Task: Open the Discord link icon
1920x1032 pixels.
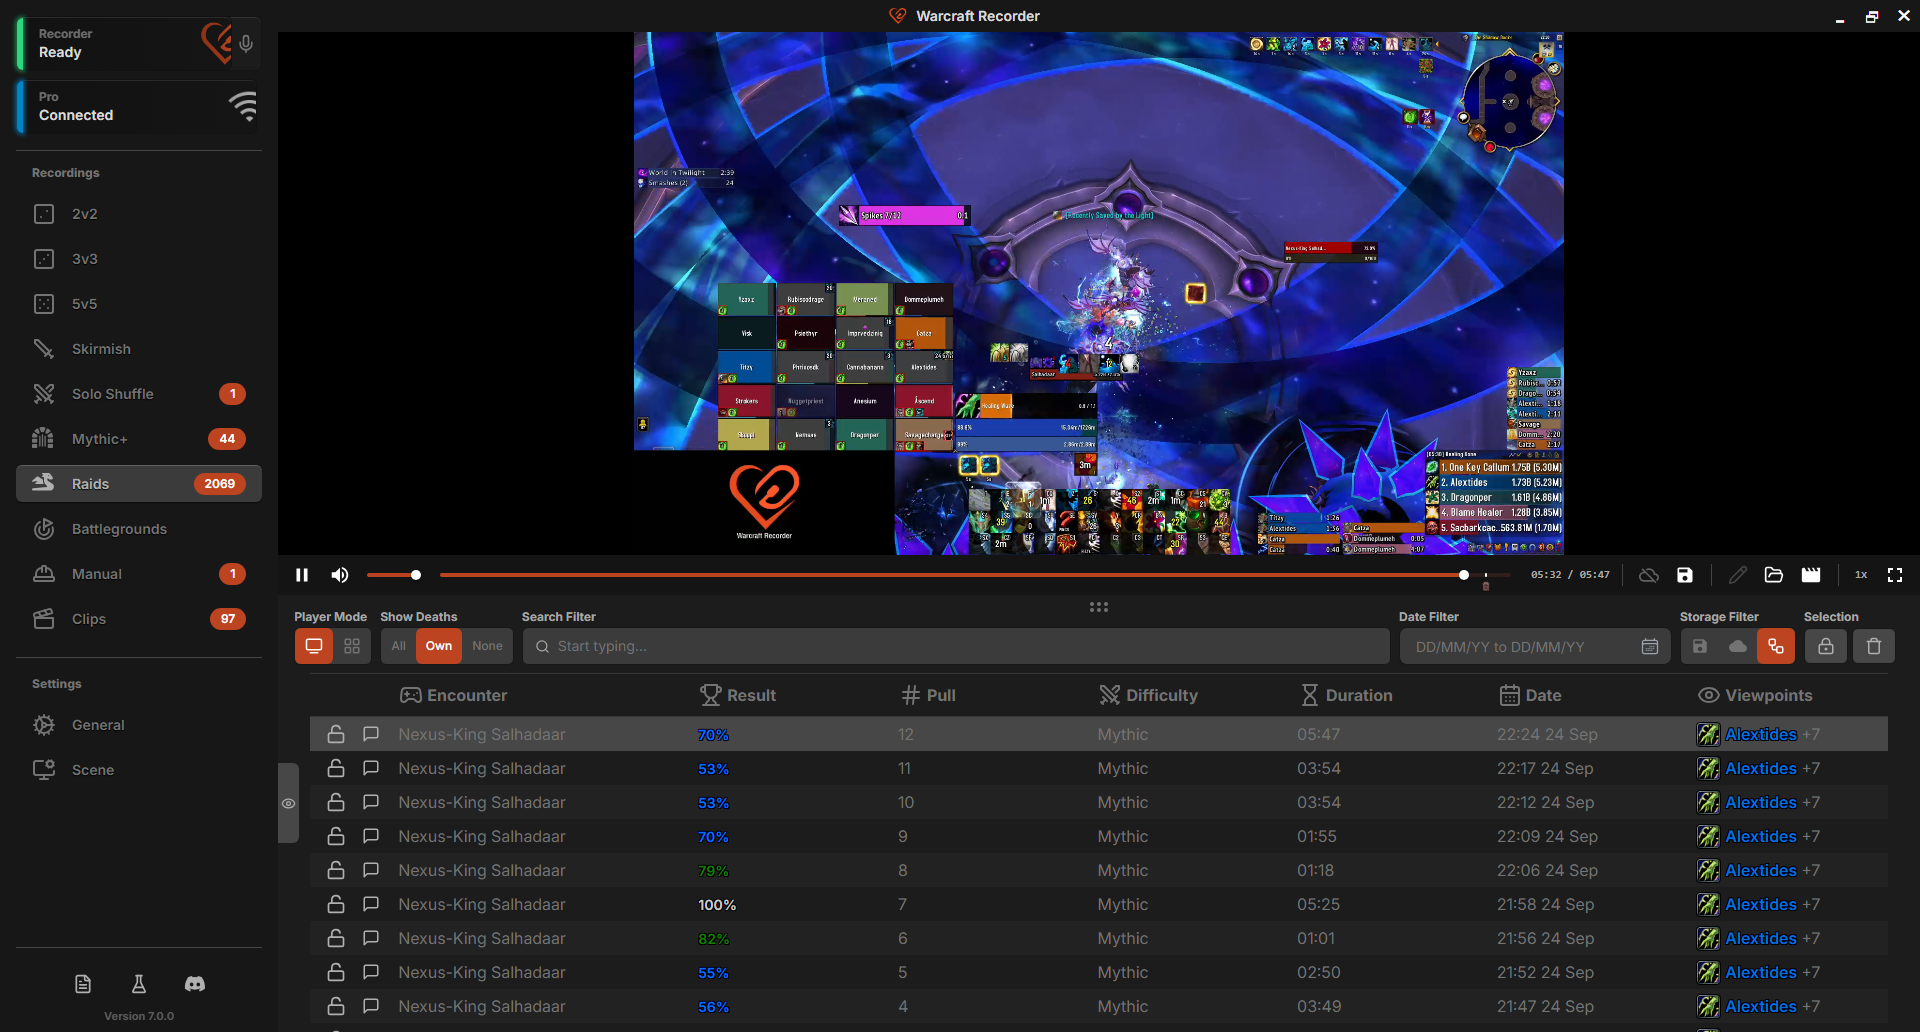Action: click(195, 985)
